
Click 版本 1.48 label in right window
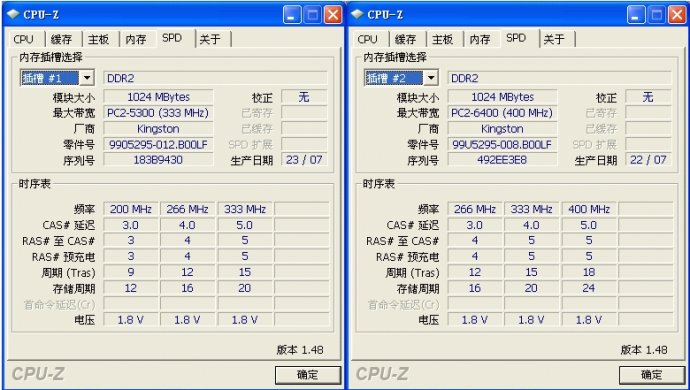pos(644,350)
